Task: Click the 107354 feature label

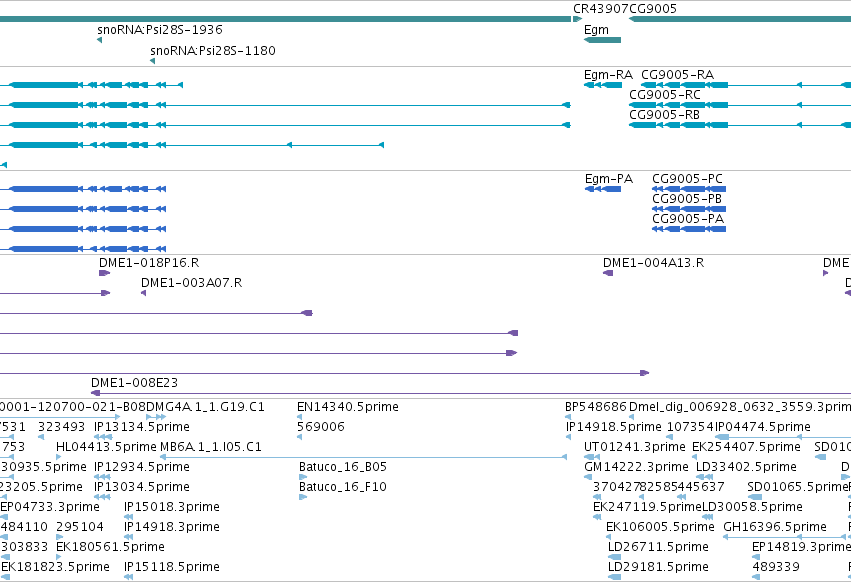Action: [x=690, y=427]
